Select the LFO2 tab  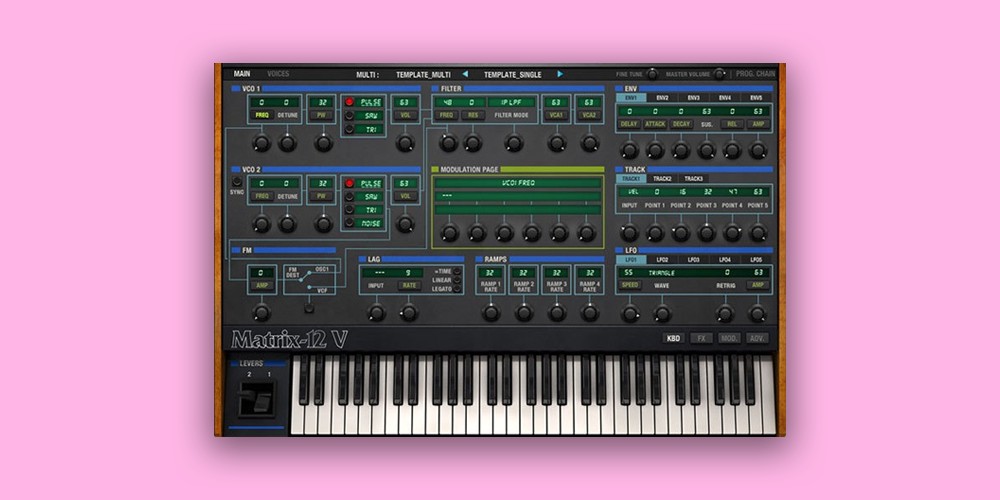(662, 259)
